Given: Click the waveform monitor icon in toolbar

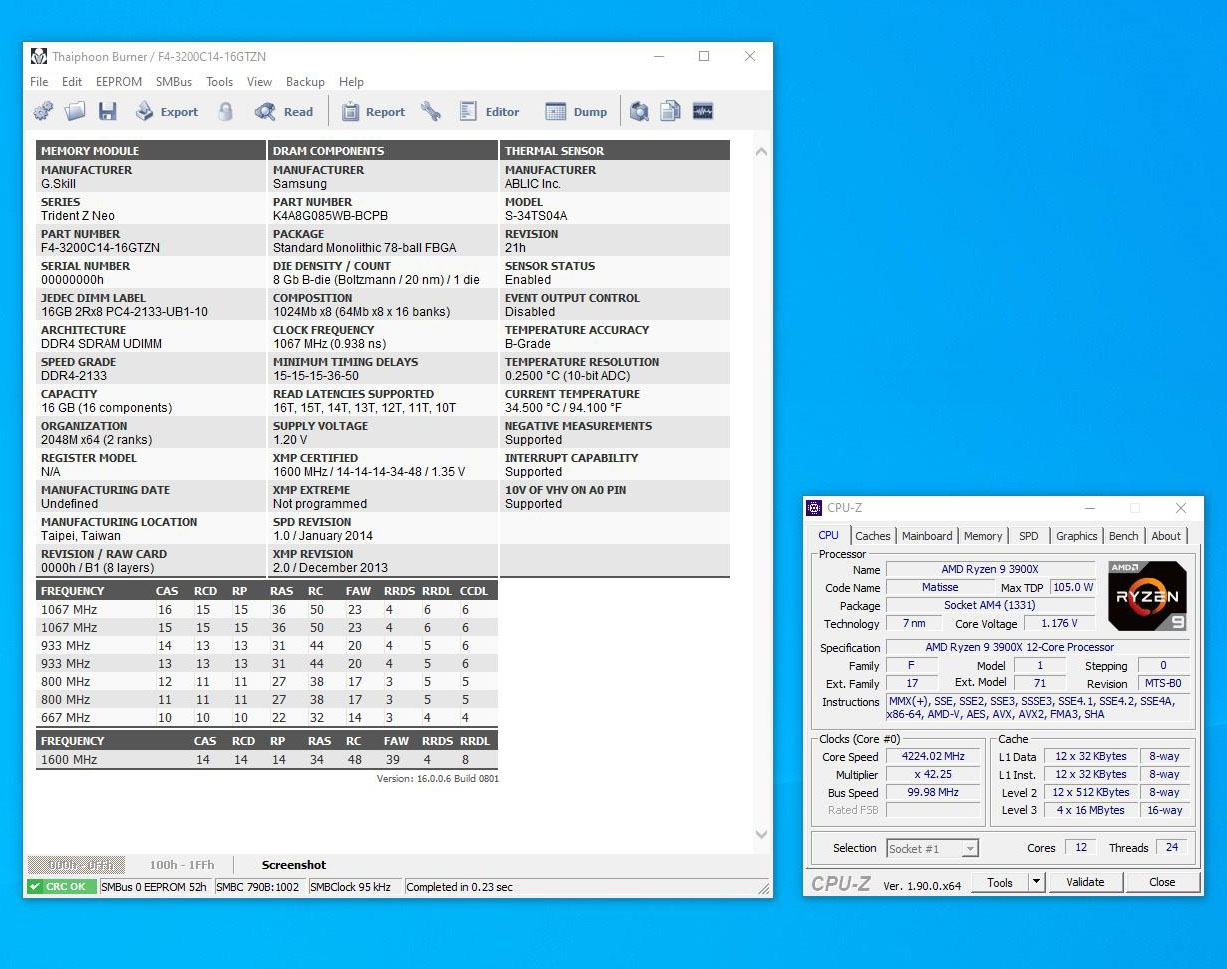Looking at the screenshot, I should pos(702,111).
